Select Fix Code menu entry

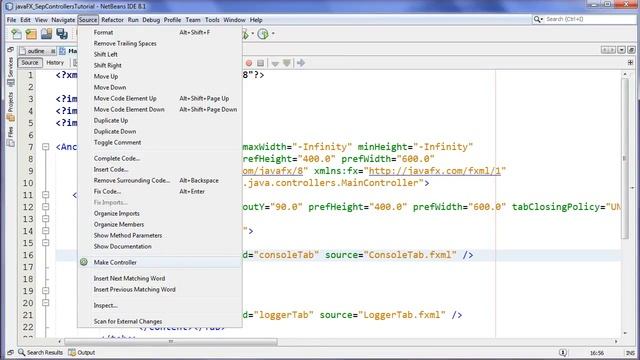click(x=160, y=191)
